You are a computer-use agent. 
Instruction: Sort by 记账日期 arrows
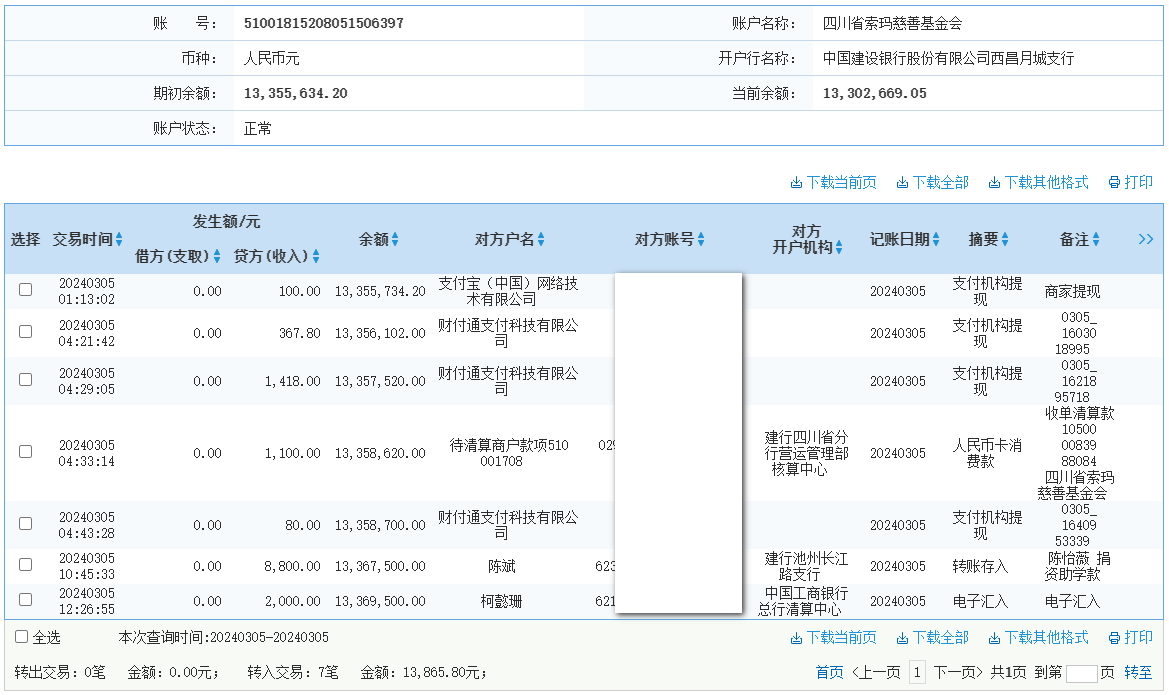click(x=936, y=239)
